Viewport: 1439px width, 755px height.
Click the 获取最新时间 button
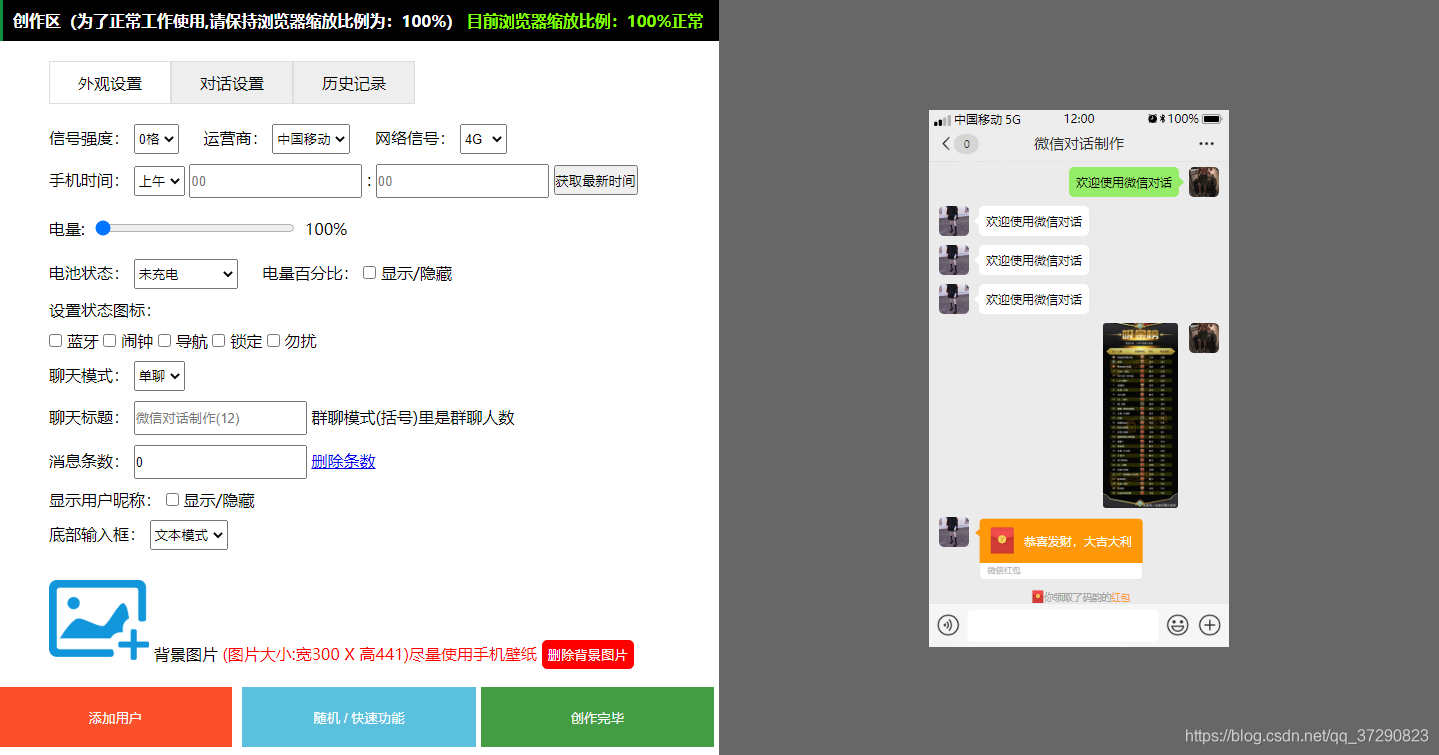[x=596, y=181]
